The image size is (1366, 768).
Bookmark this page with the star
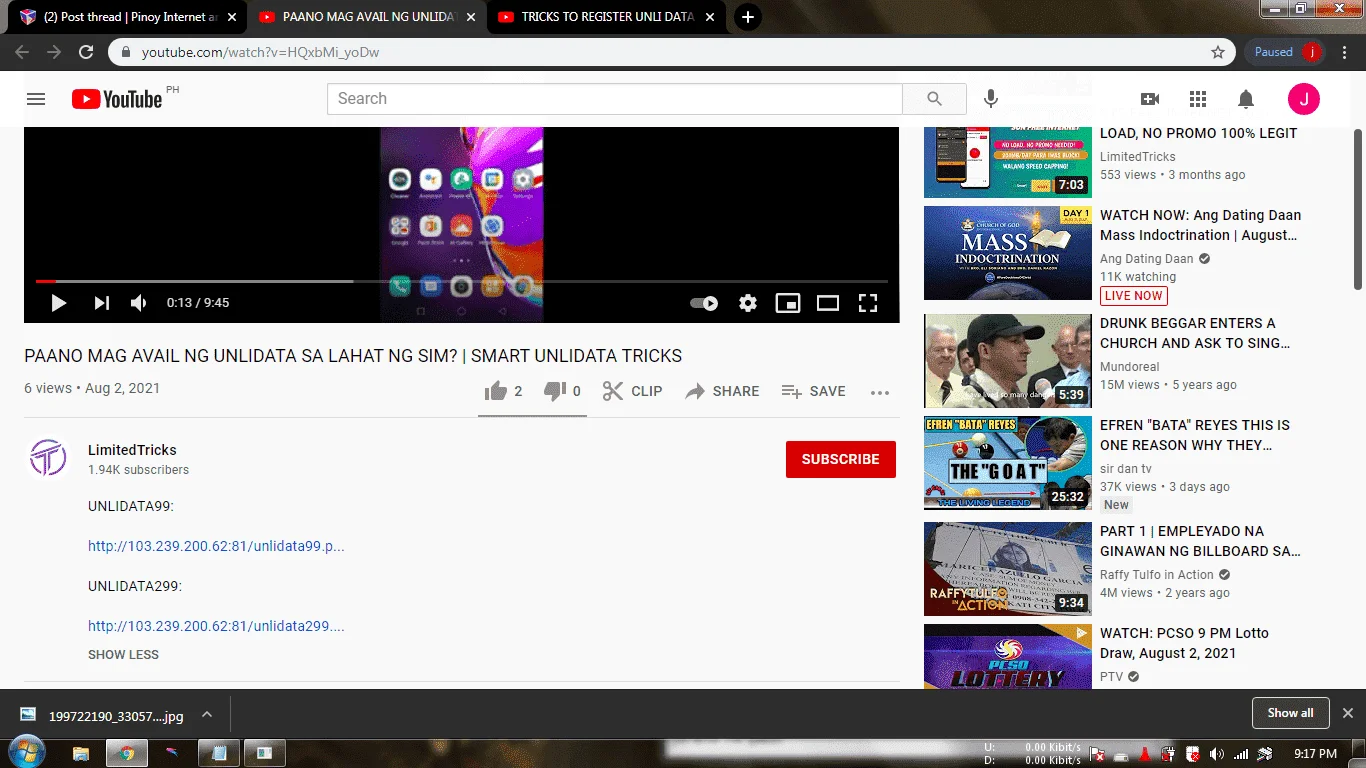click(1218, 52)
